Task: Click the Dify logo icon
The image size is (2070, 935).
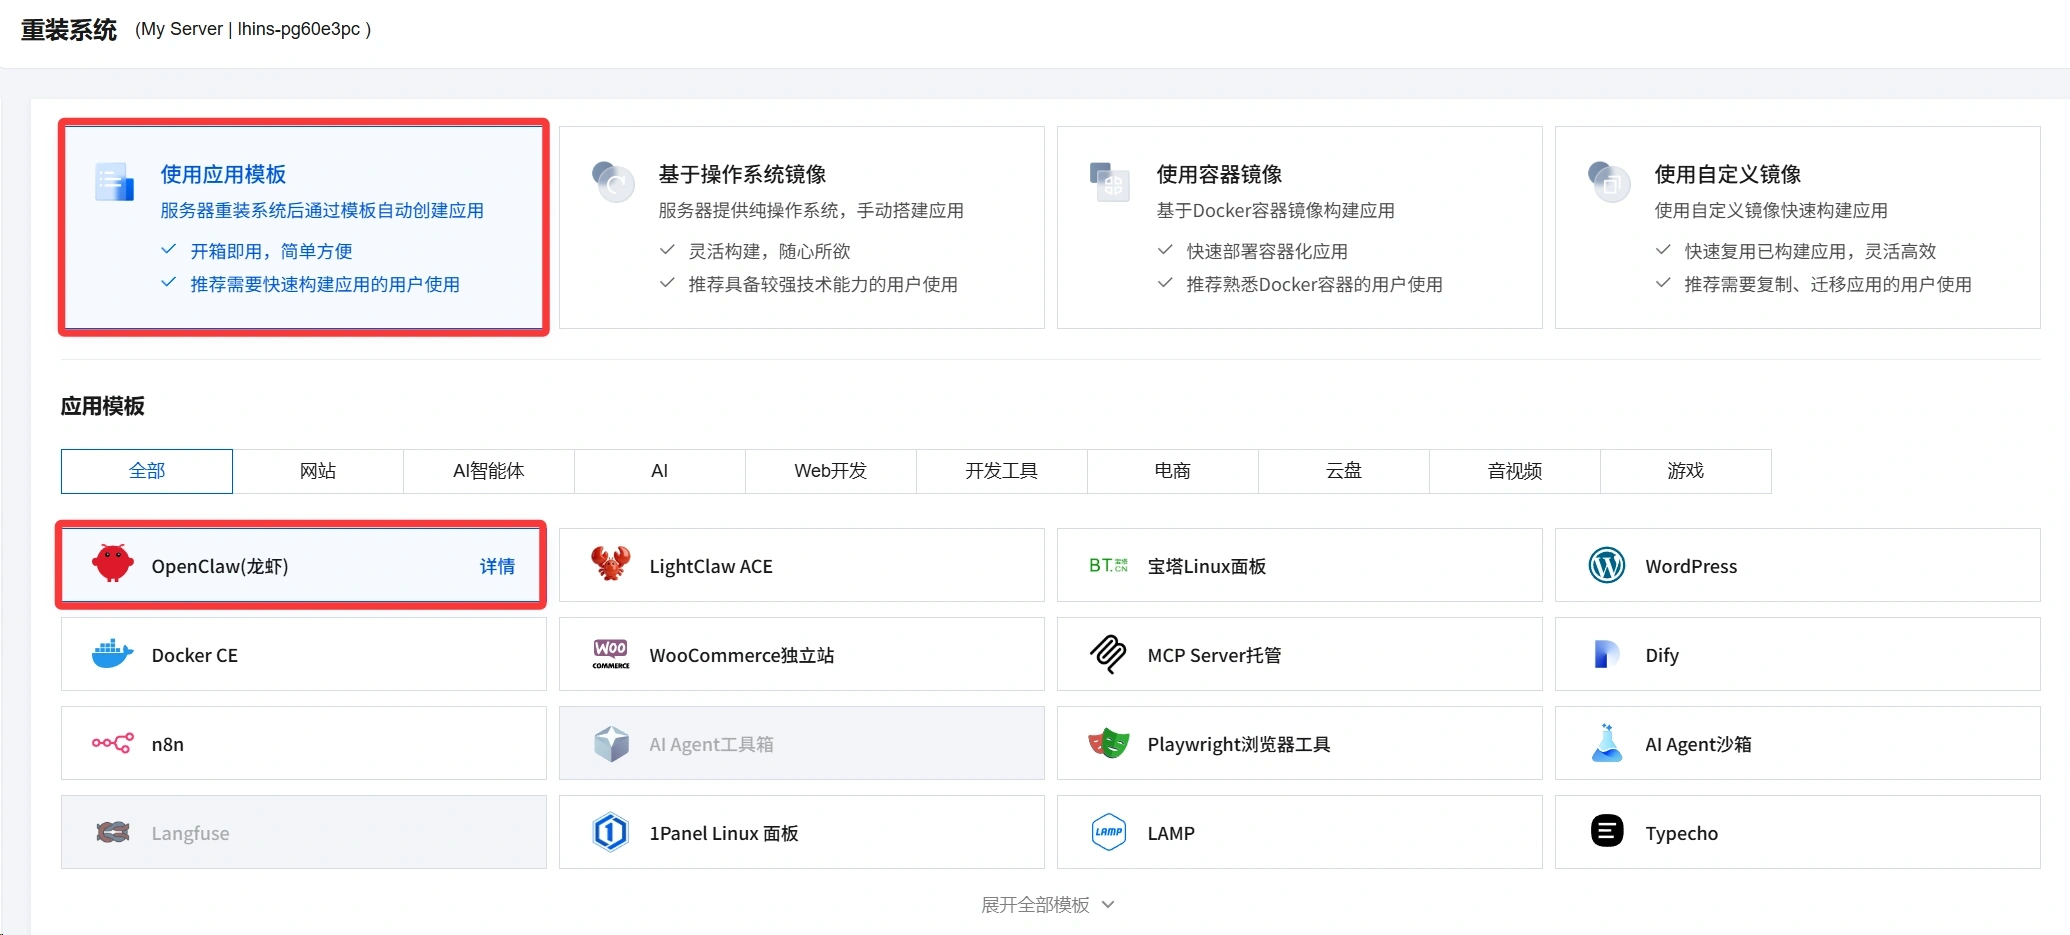Action: coord(1606,654)
